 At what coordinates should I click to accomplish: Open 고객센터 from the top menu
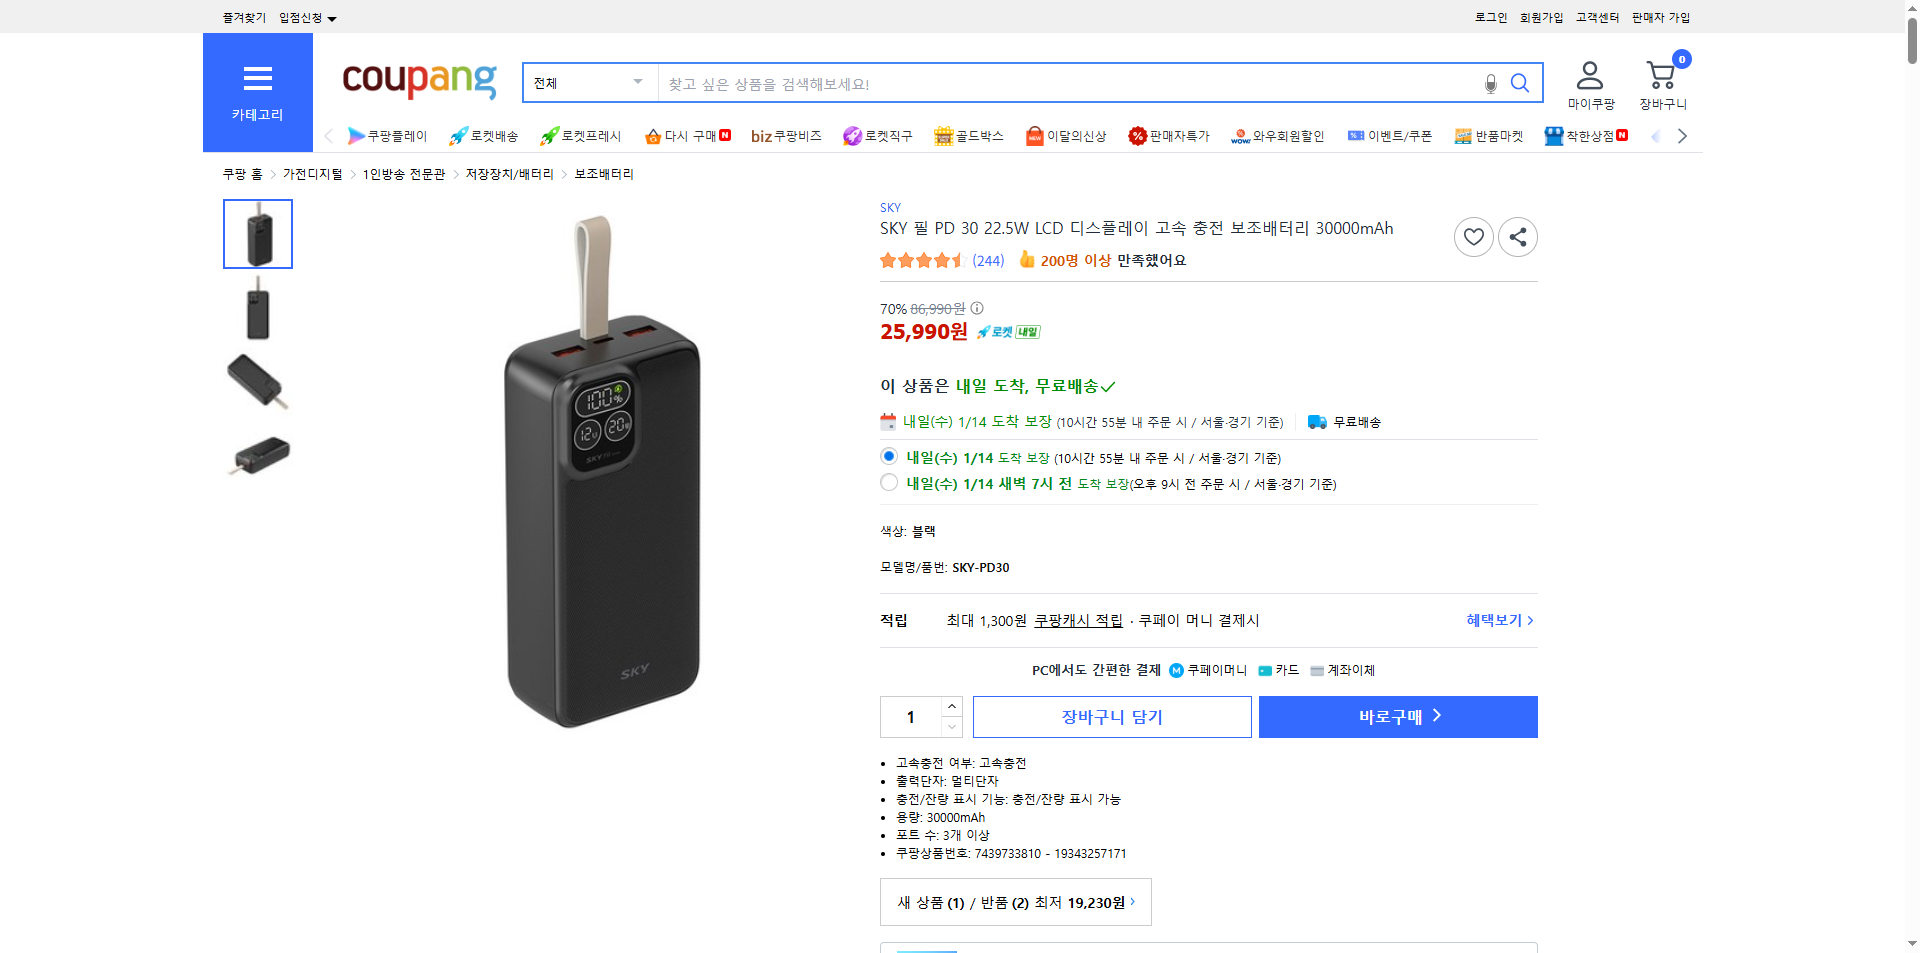(x=1597, y=17)
